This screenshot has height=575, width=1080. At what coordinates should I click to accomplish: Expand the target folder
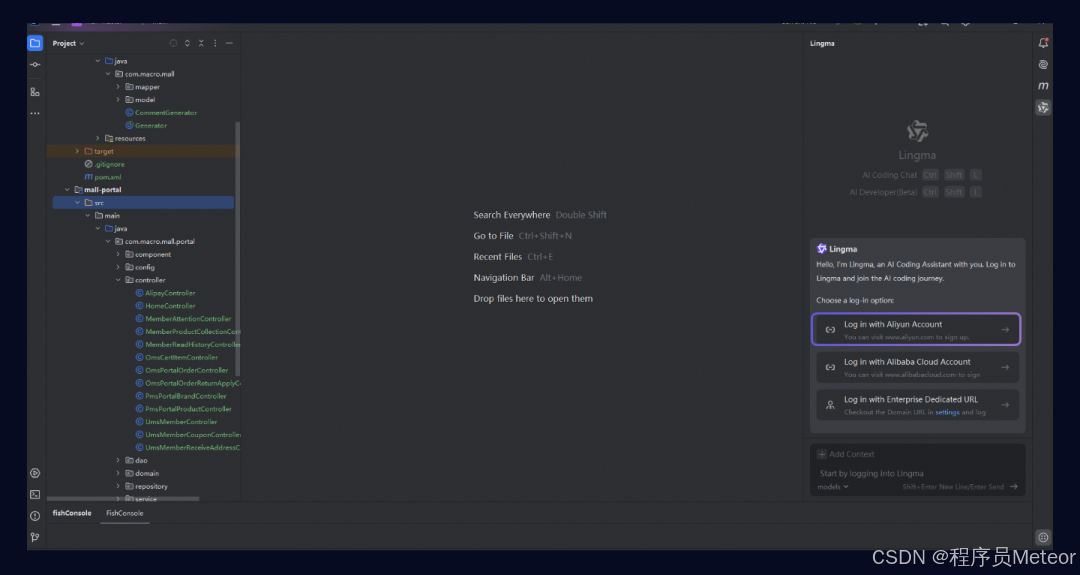click(x=77, y=151)
